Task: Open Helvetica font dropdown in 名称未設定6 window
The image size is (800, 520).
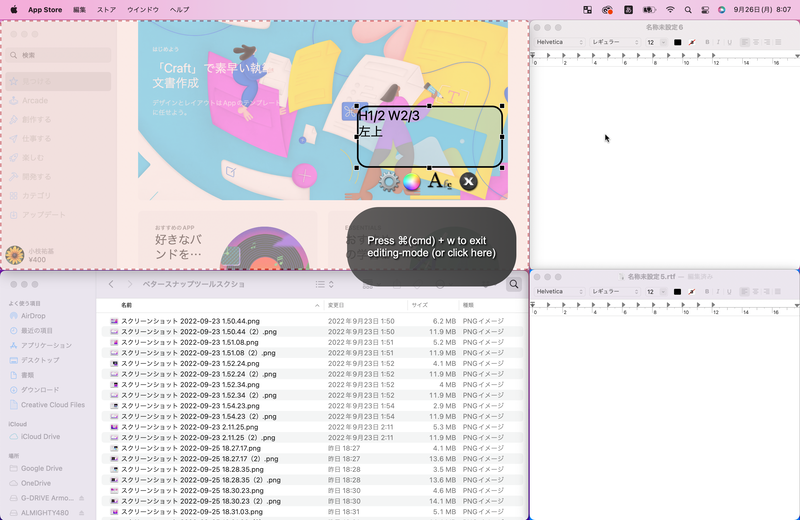Action: pos(559,42)
